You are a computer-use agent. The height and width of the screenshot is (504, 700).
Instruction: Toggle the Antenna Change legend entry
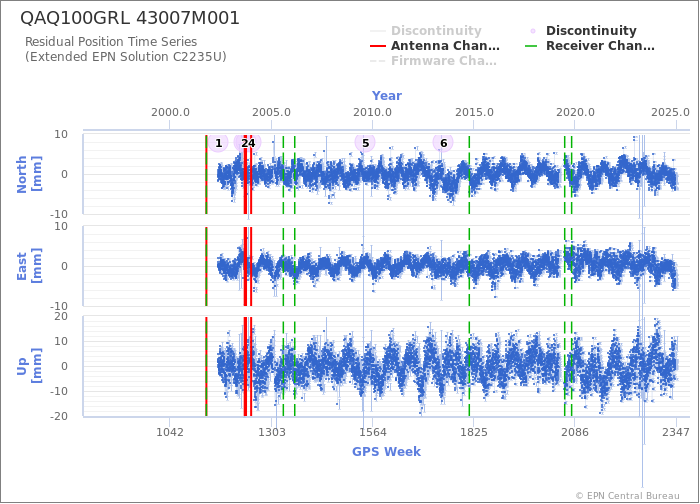[435, 46]
